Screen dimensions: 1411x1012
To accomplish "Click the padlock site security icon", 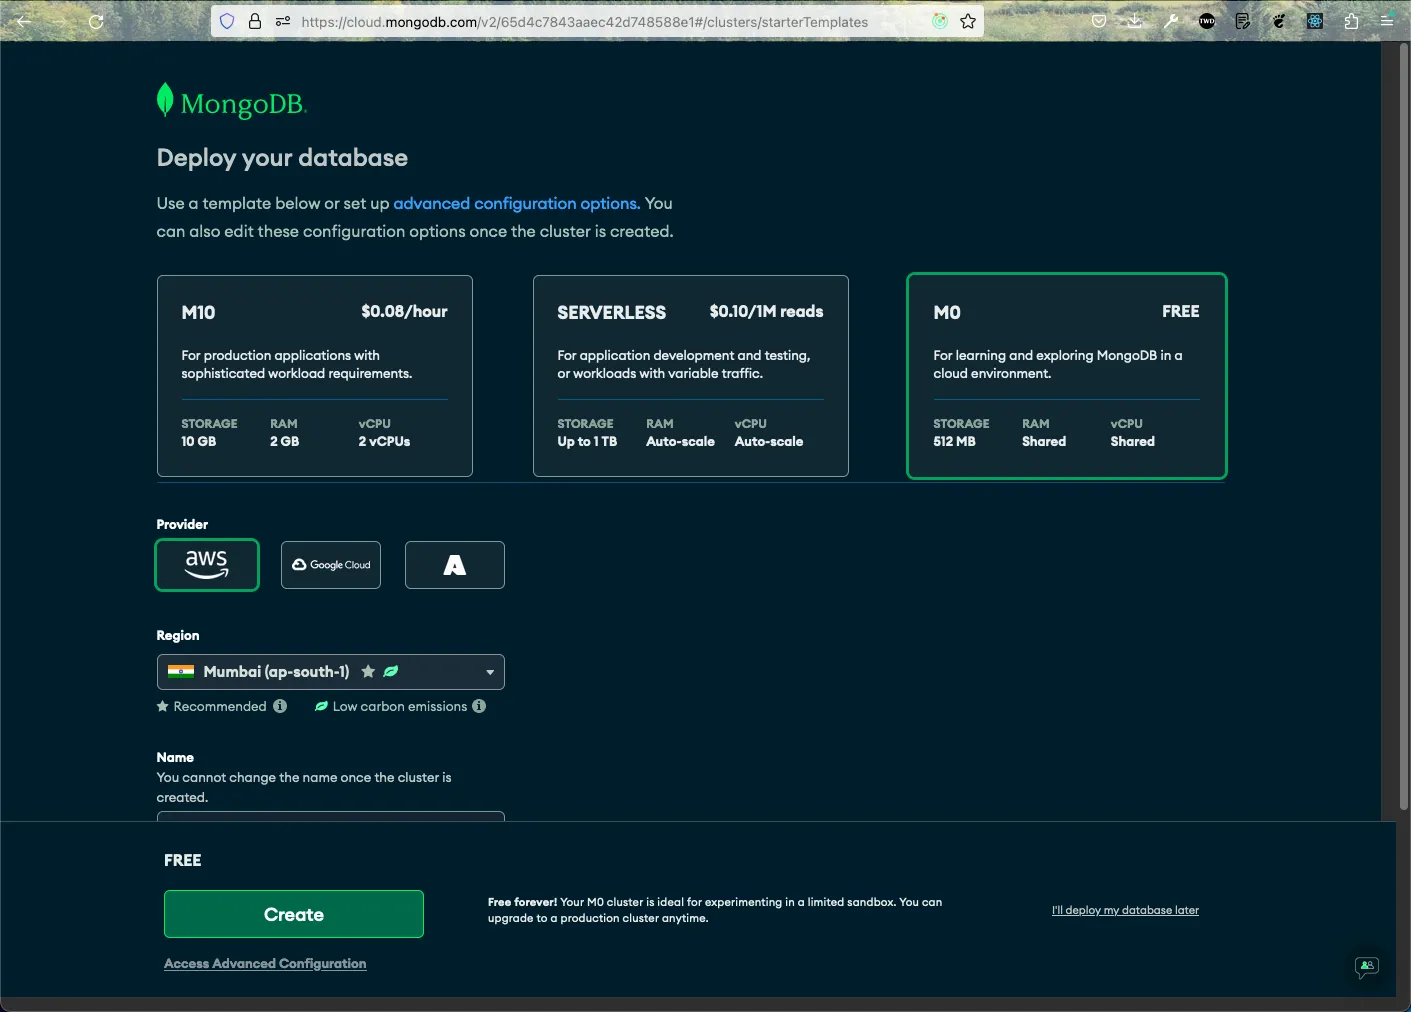I will (255, 21).
